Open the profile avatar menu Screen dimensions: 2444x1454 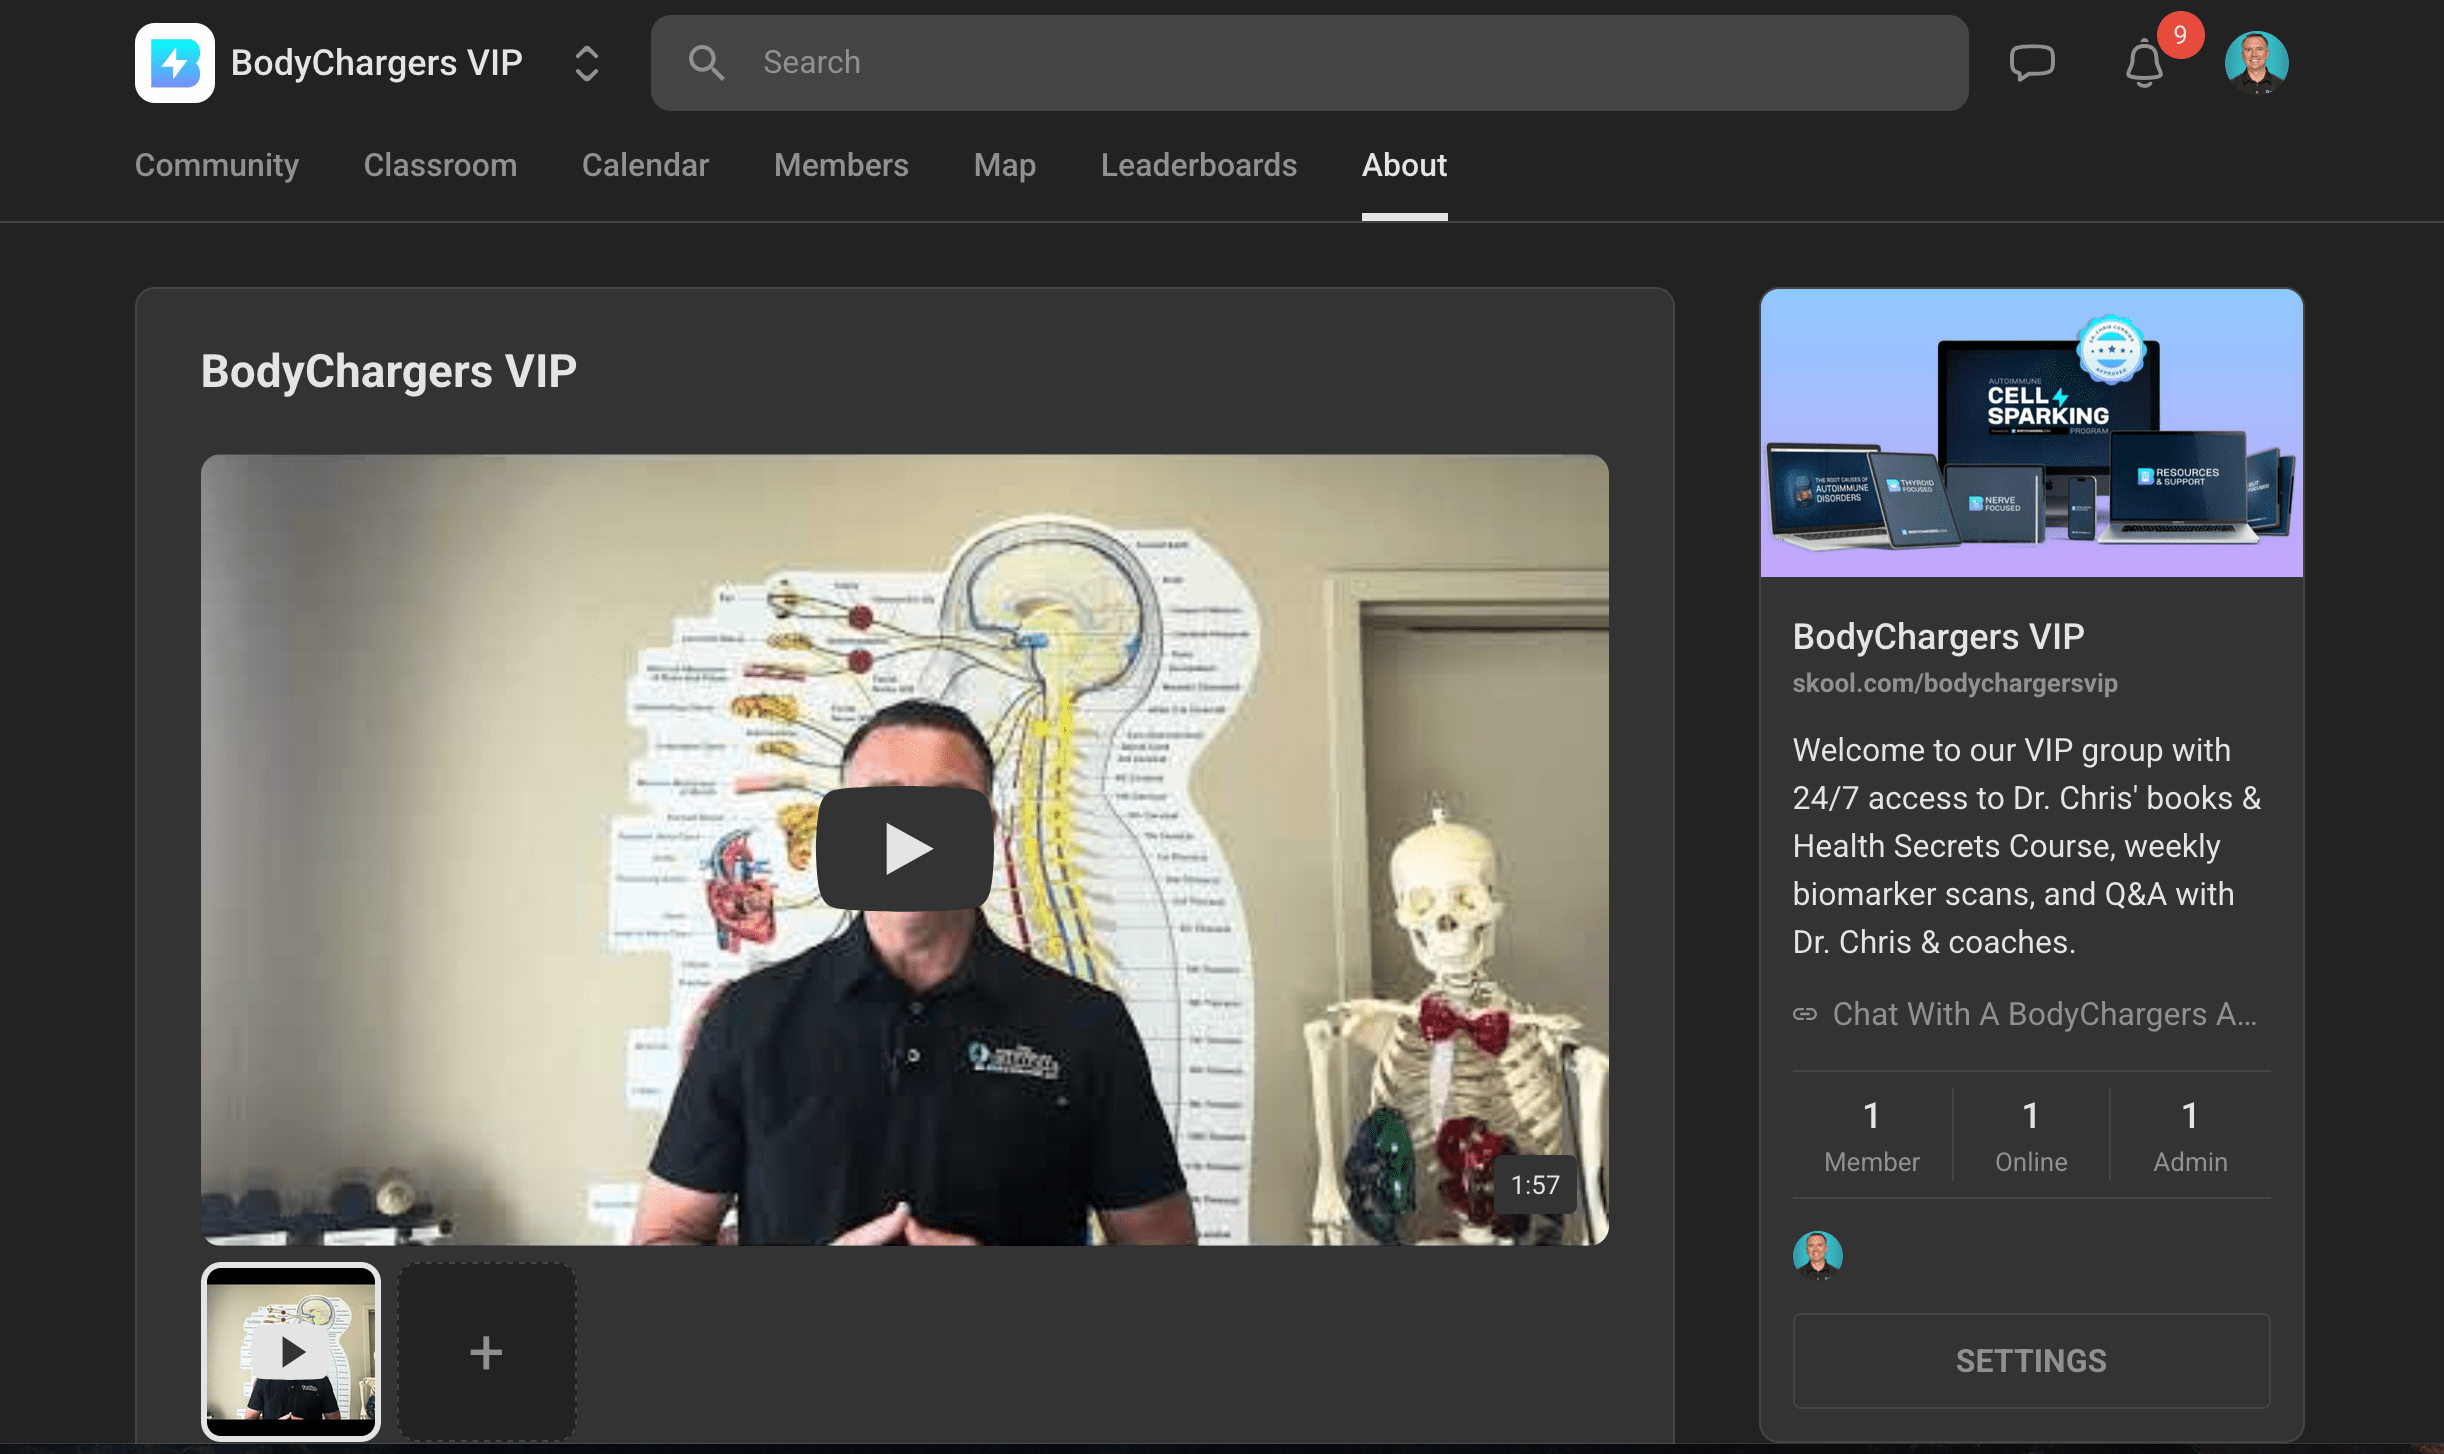2256,62
